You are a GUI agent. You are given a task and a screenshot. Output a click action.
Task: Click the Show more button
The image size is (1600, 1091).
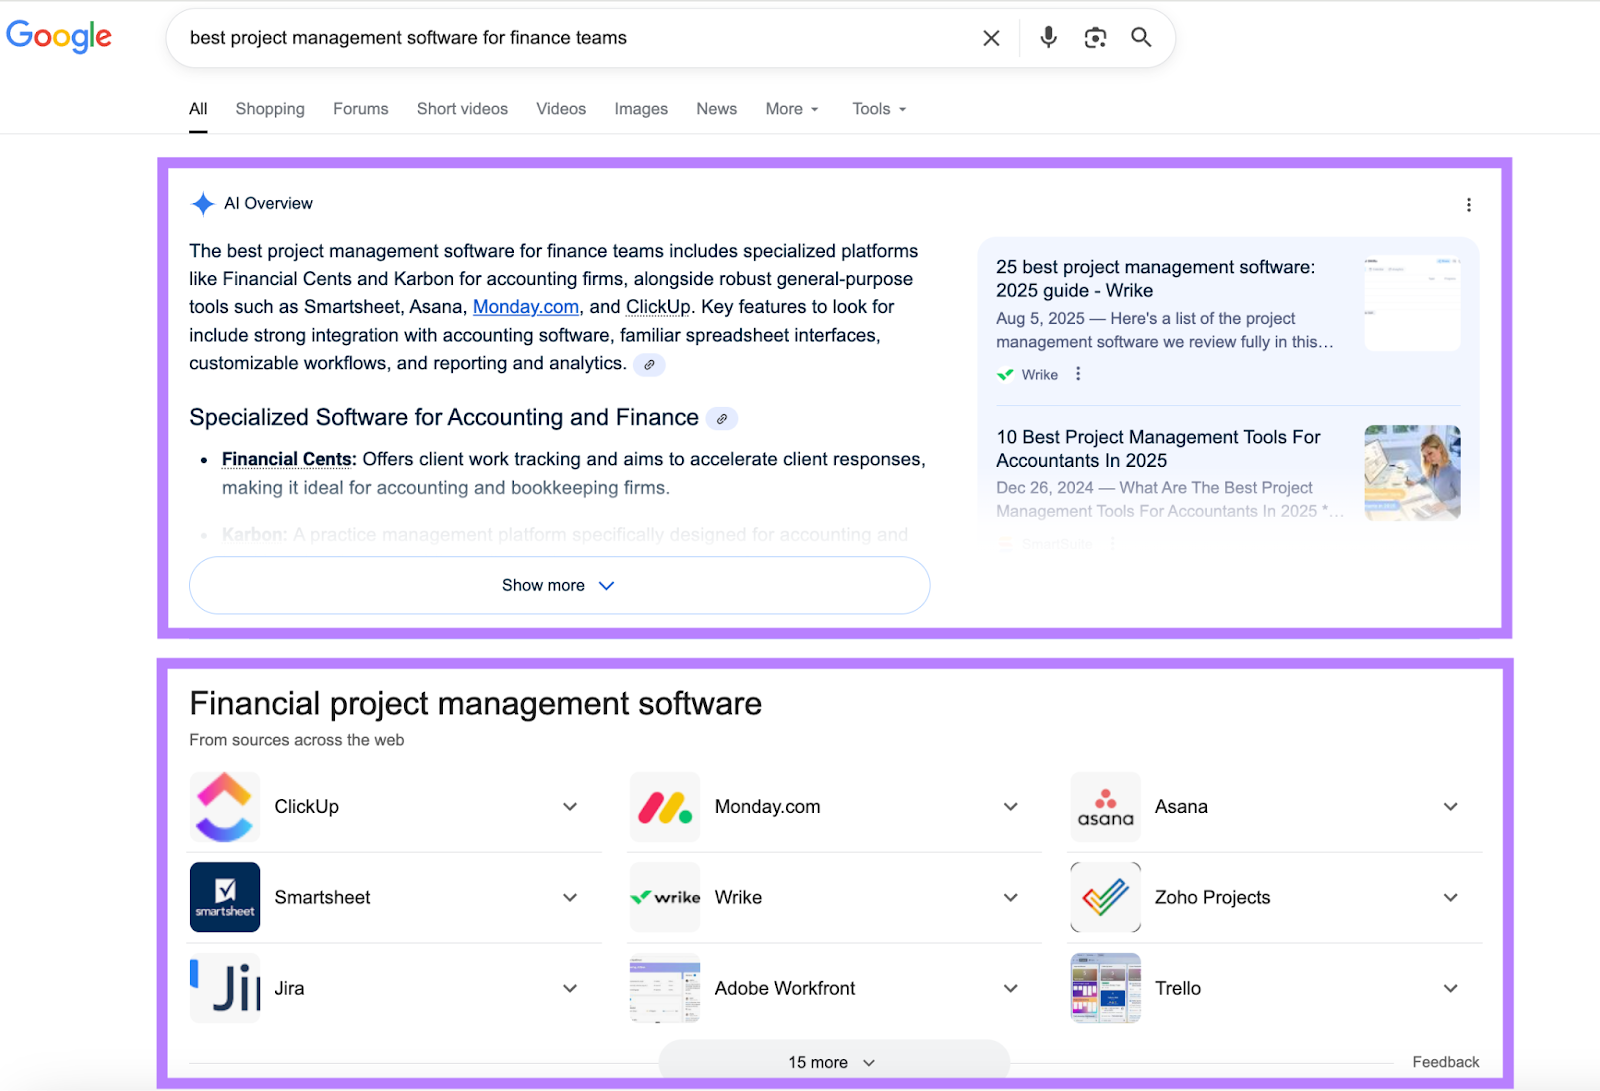(558, 585)
